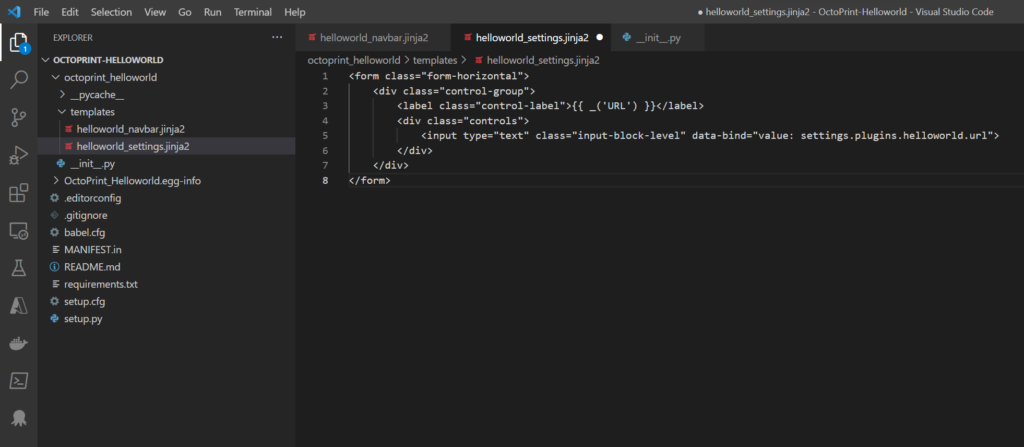Open Explorer more actions ellipsis

click(277, 38)
